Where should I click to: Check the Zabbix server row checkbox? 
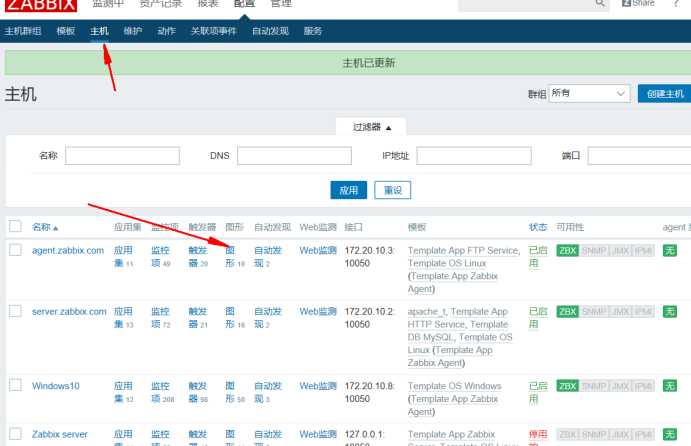tap(15, 433)
